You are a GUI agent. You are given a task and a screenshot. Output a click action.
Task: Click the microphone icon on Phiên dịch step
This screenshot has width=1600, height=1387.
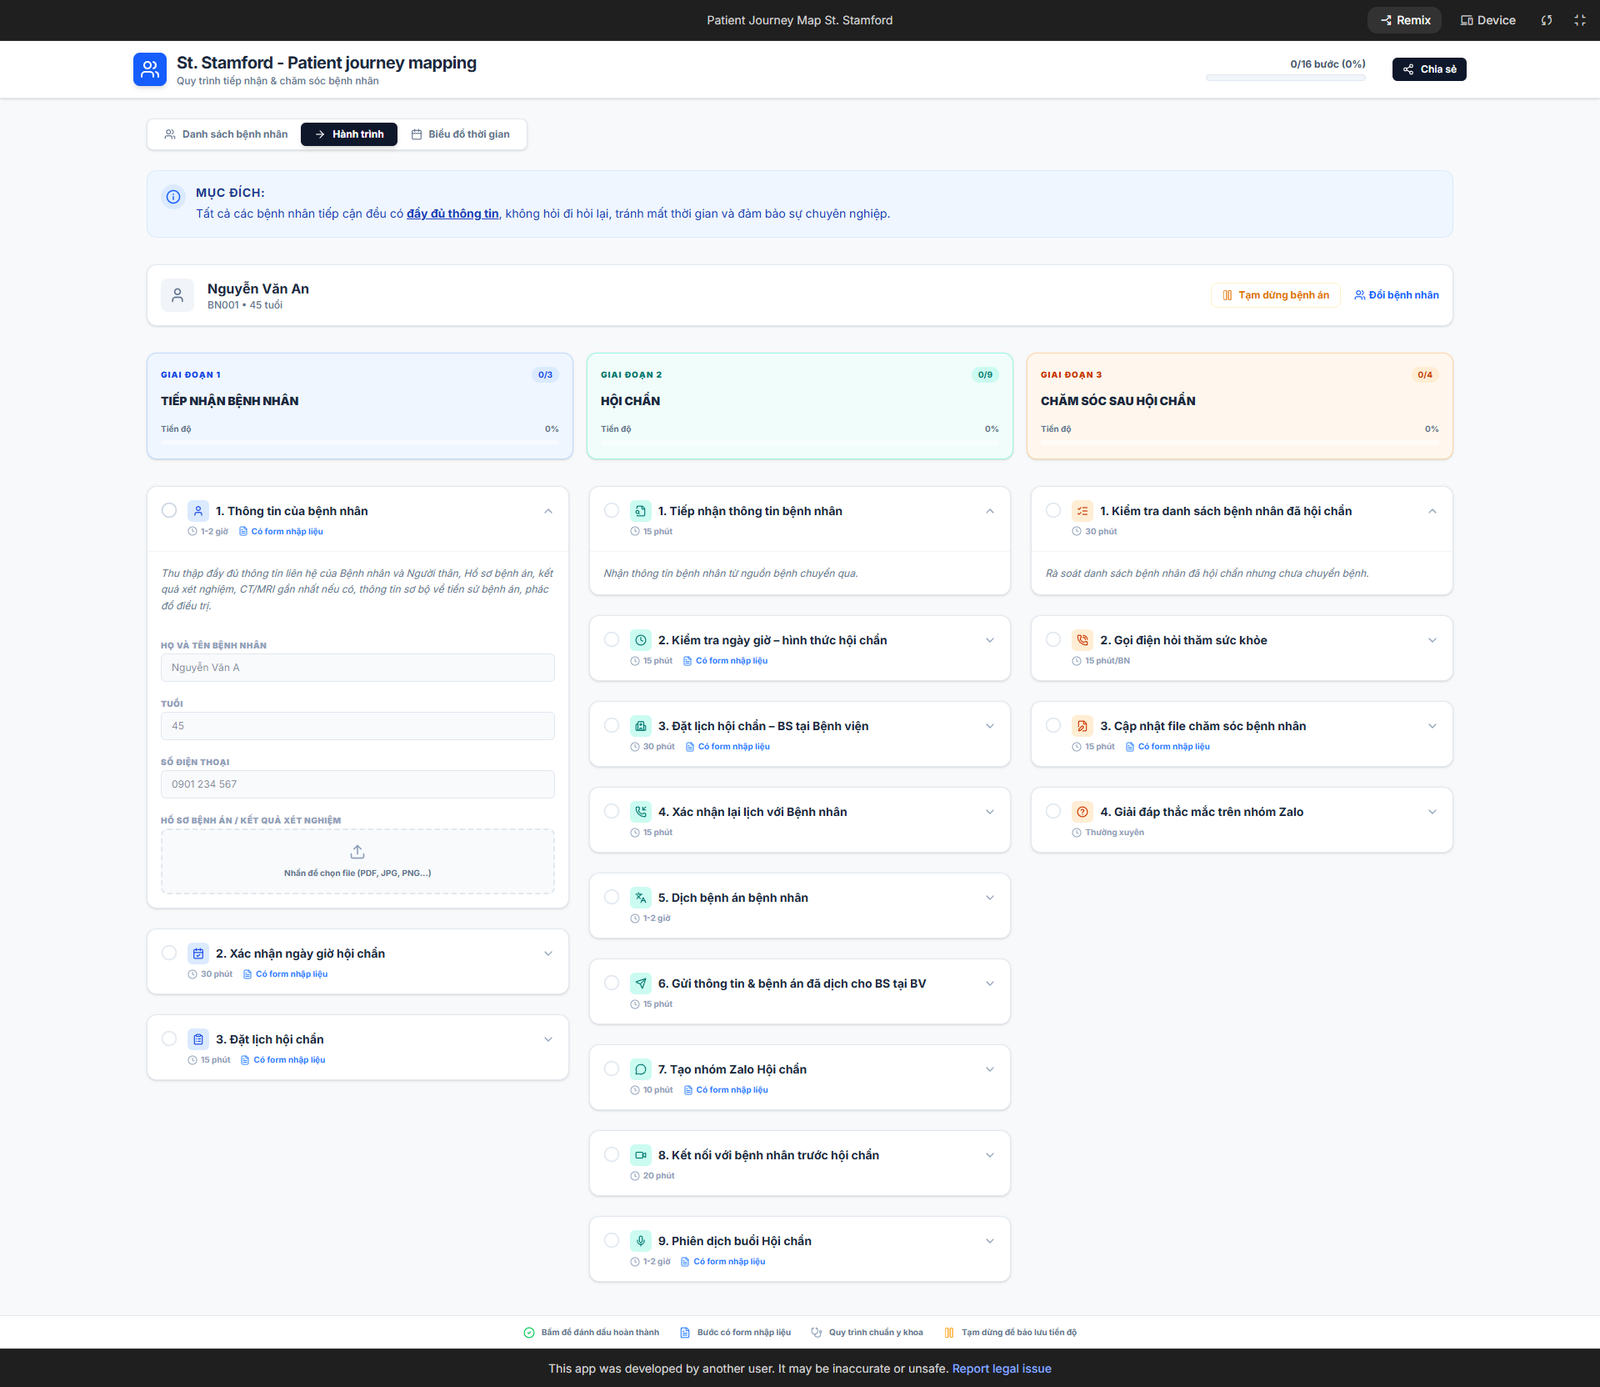tap(641, 1241)
